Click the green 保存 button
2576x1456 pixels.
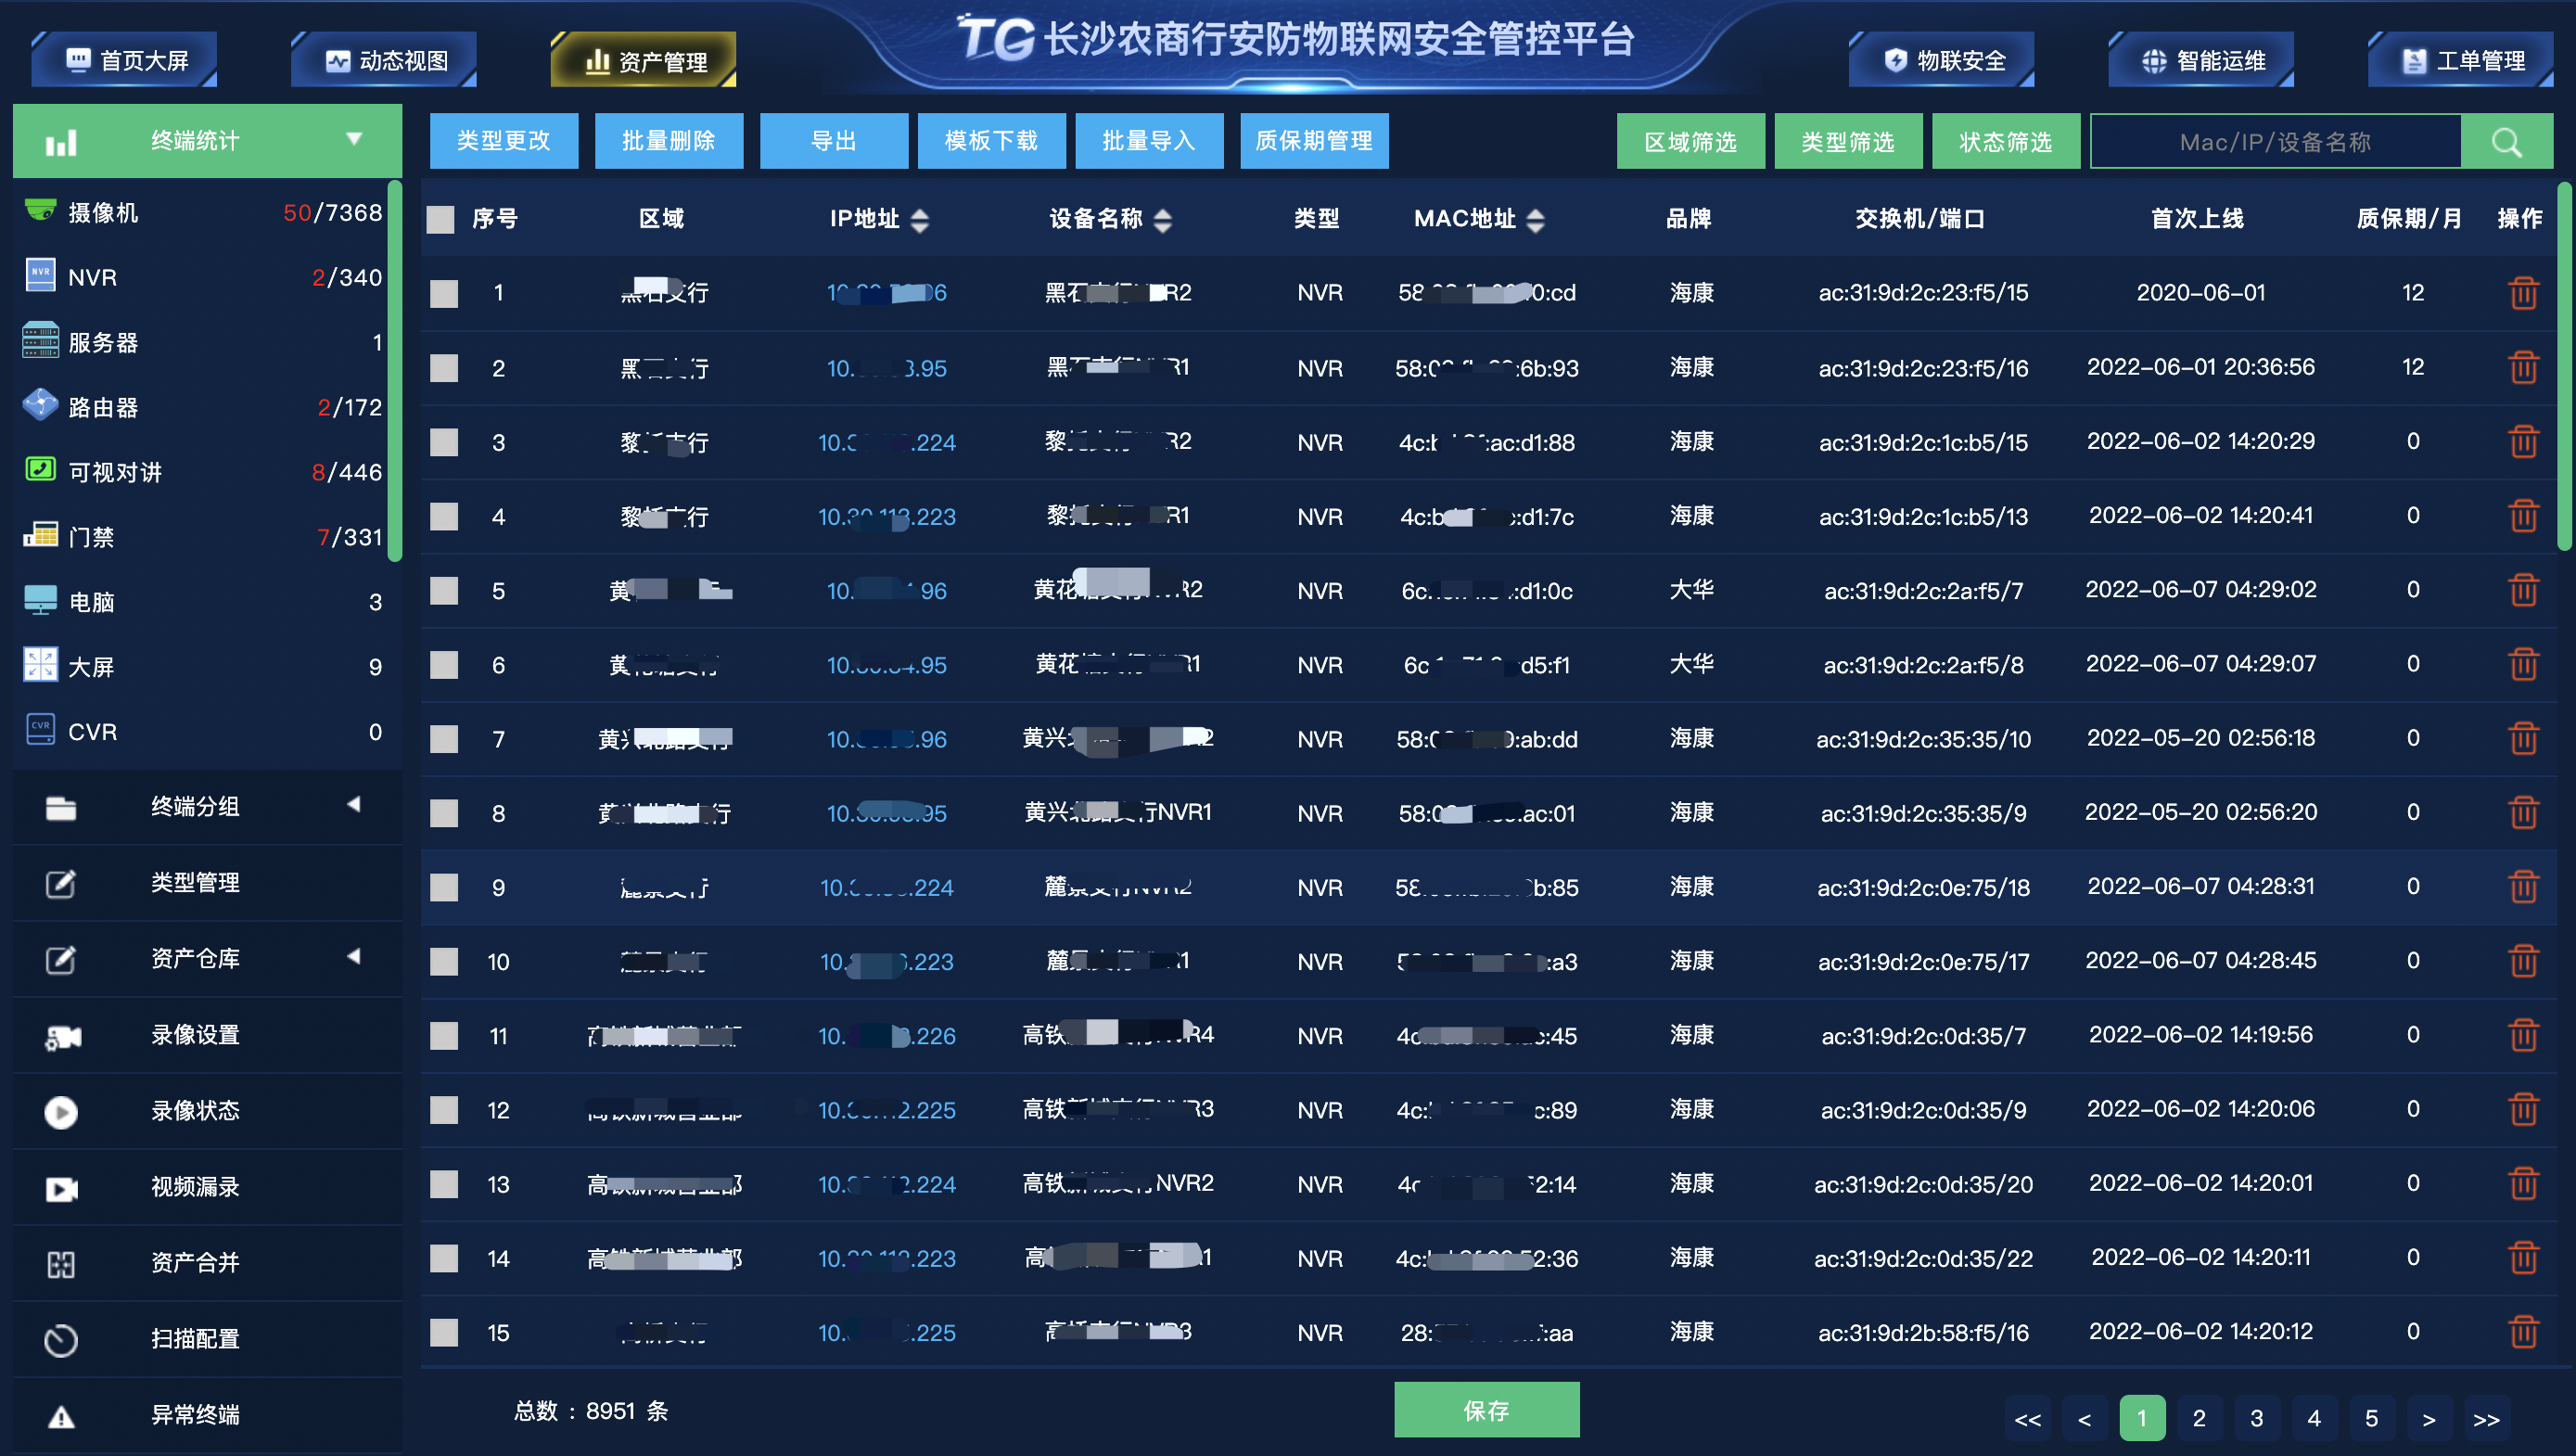[x=1487, y=1410]
